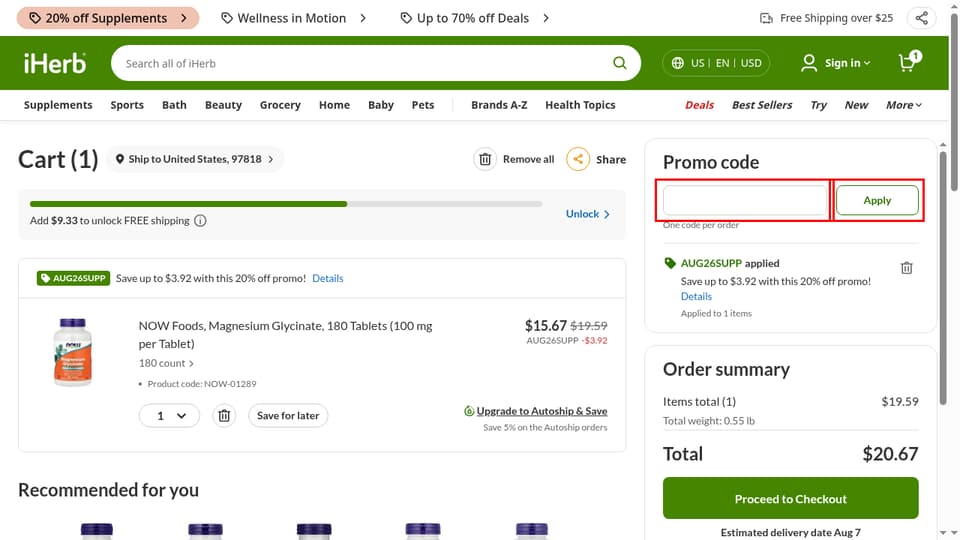Open Brands A-Z
The height and width of the screenshot is (540, 960).
(499, 105)
